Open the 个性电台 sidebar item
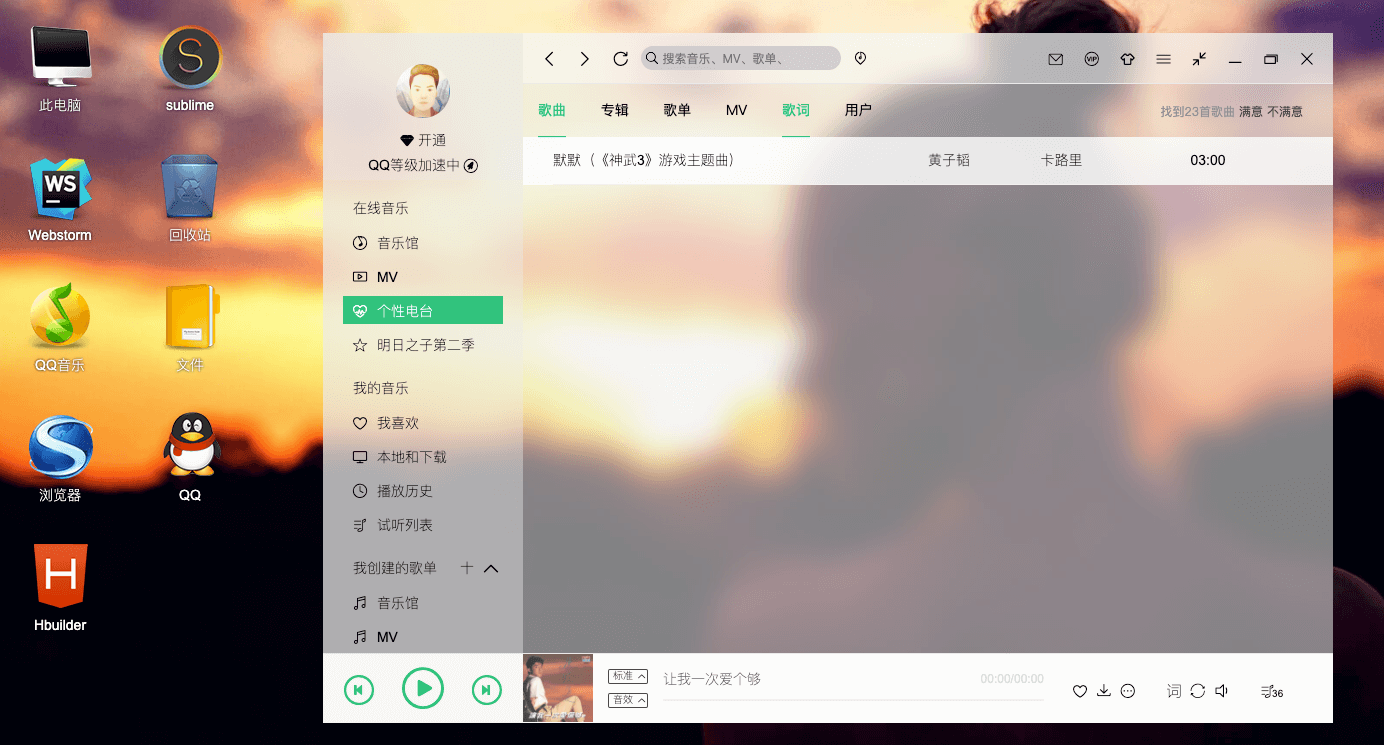The width and height of the screenshot is (1384, 745). pyautogui.click(x=423, y=311)
